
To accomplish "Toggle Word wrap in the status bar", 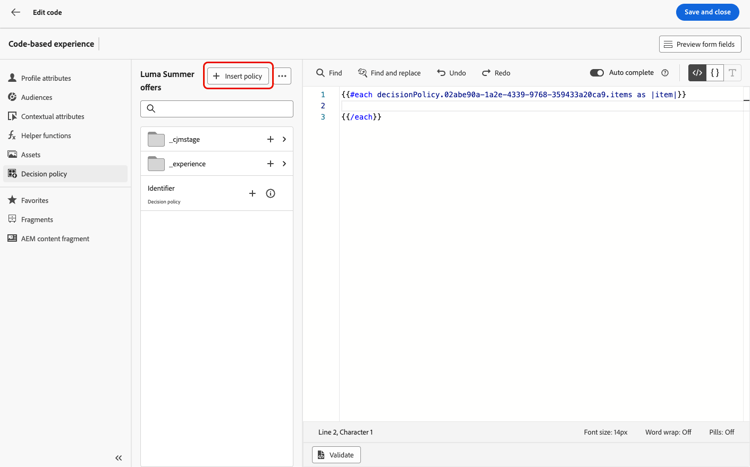I will click(668, 432).
